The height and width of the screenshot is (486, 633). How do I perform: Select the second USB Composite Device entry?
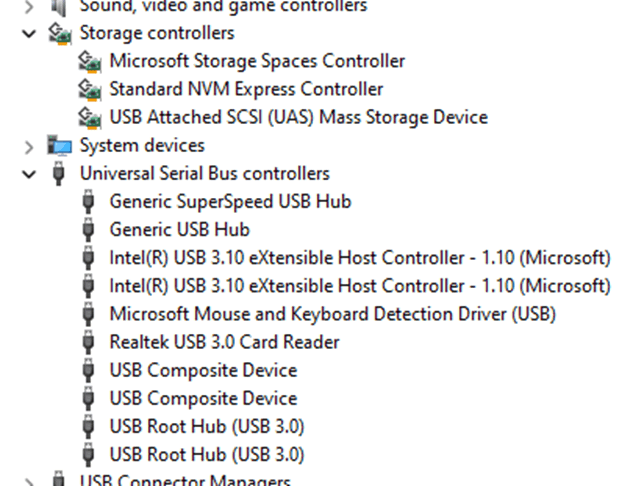203,398
